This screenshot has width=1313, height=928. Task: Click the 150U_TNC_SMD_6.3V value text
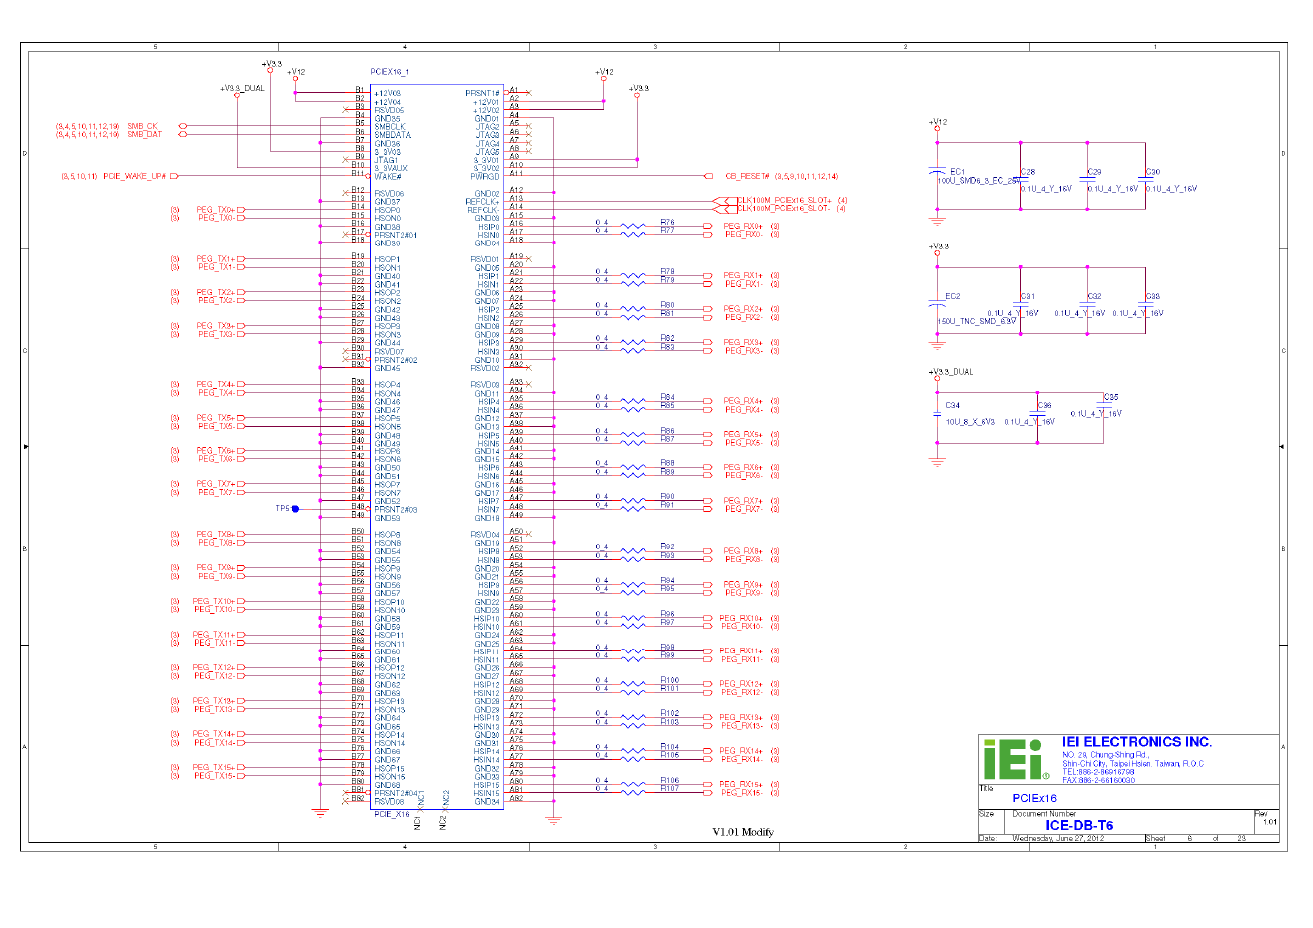tap(977, 321)
